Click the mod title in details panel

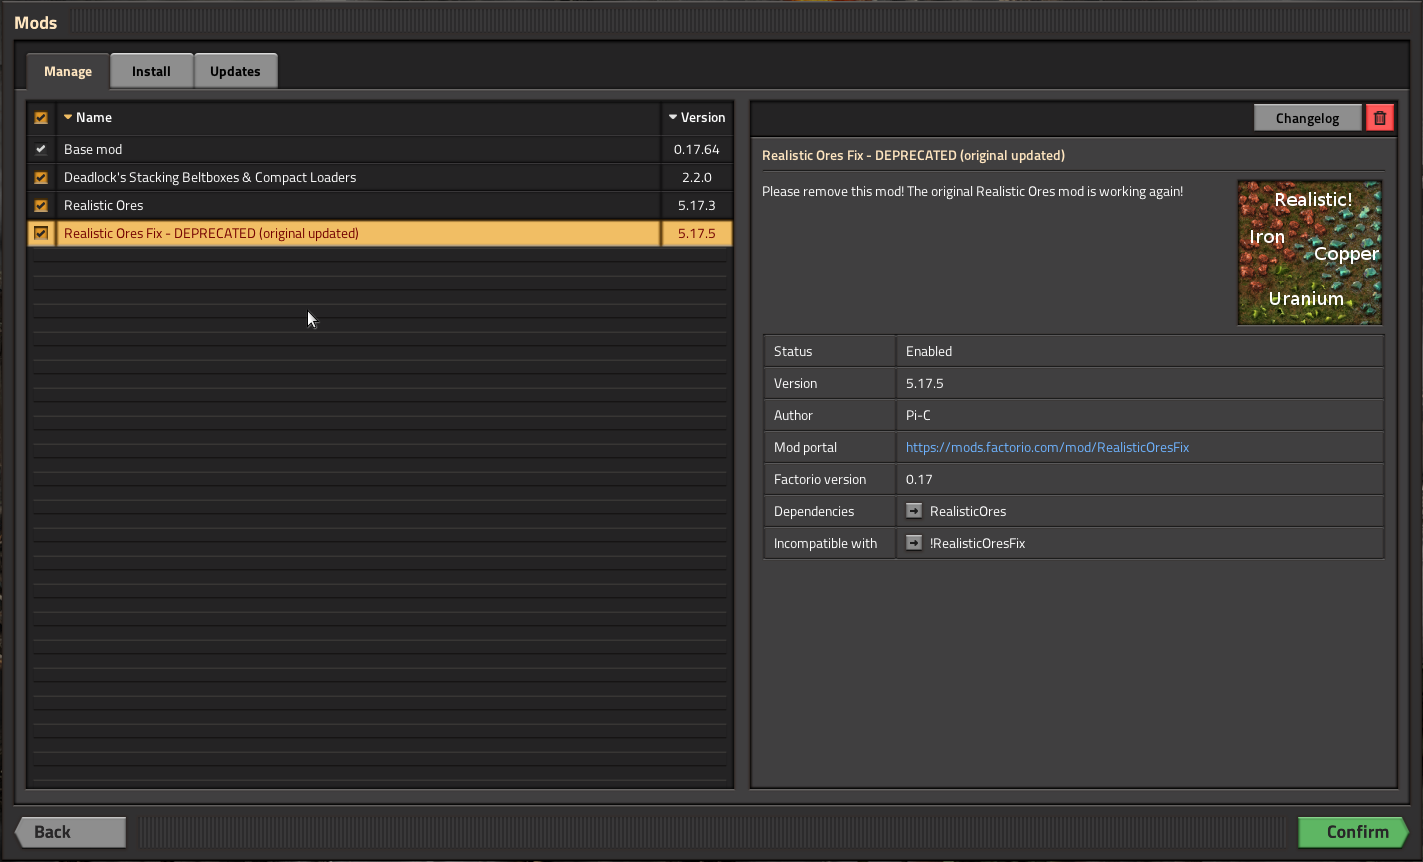tap(913, 155)
